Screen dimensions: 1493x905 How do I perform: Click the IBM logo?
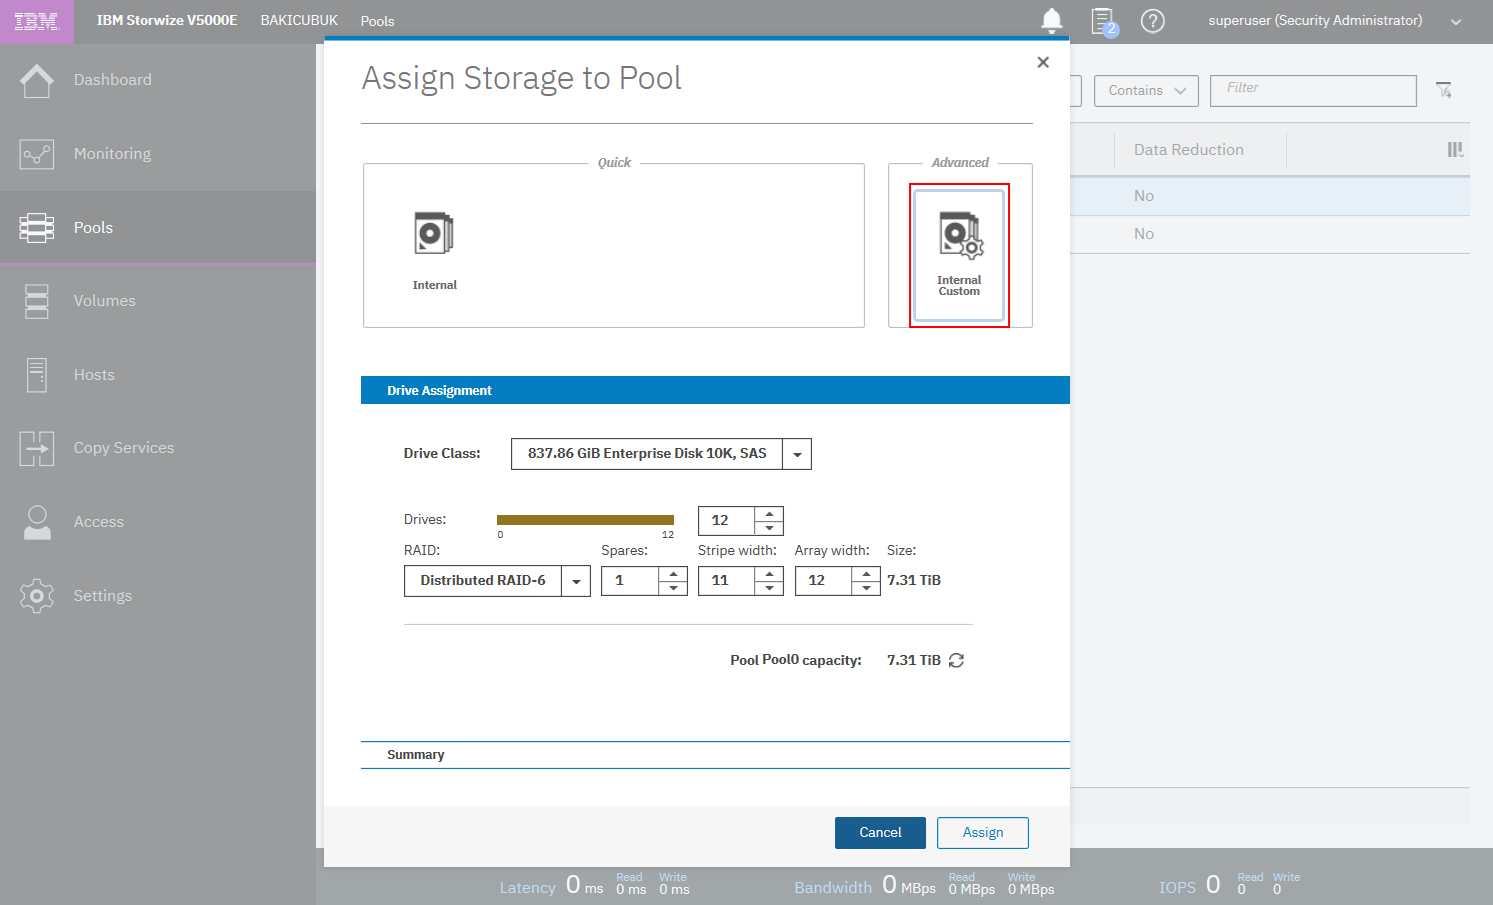click(x=36, y=21)
